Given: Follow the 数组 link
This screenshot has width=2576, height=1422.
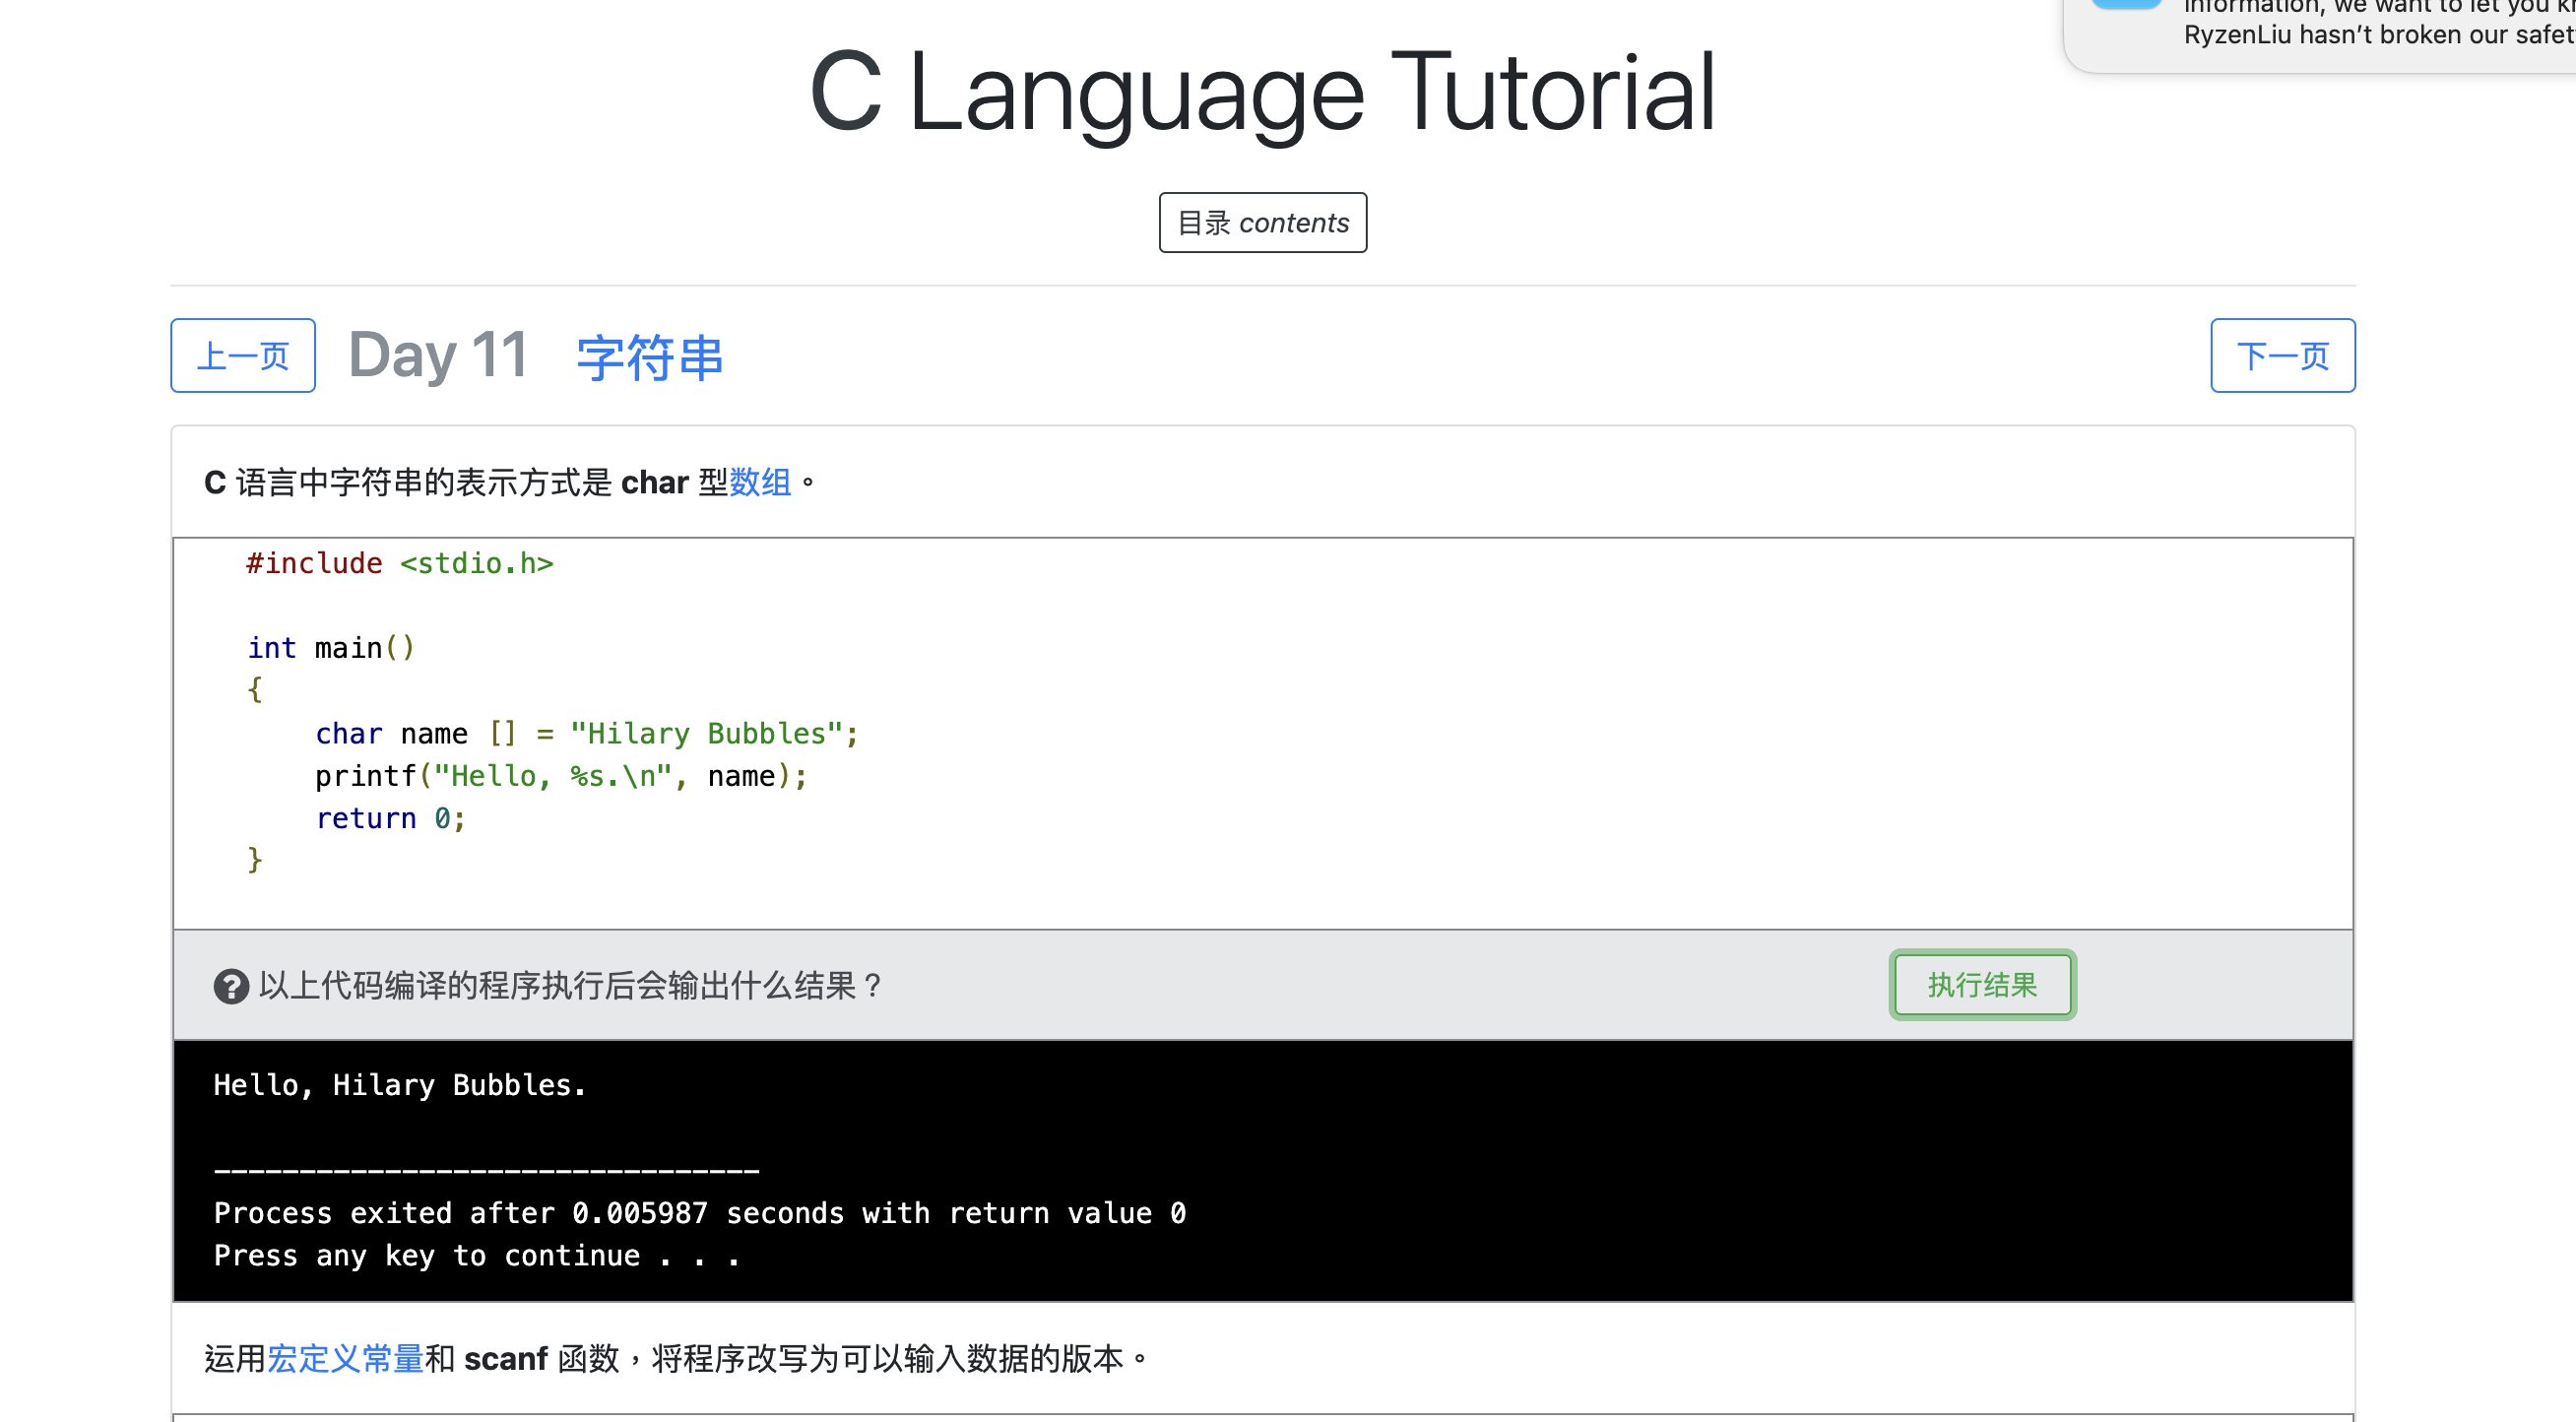Looking at the screenshot, I should coord(760,482).
